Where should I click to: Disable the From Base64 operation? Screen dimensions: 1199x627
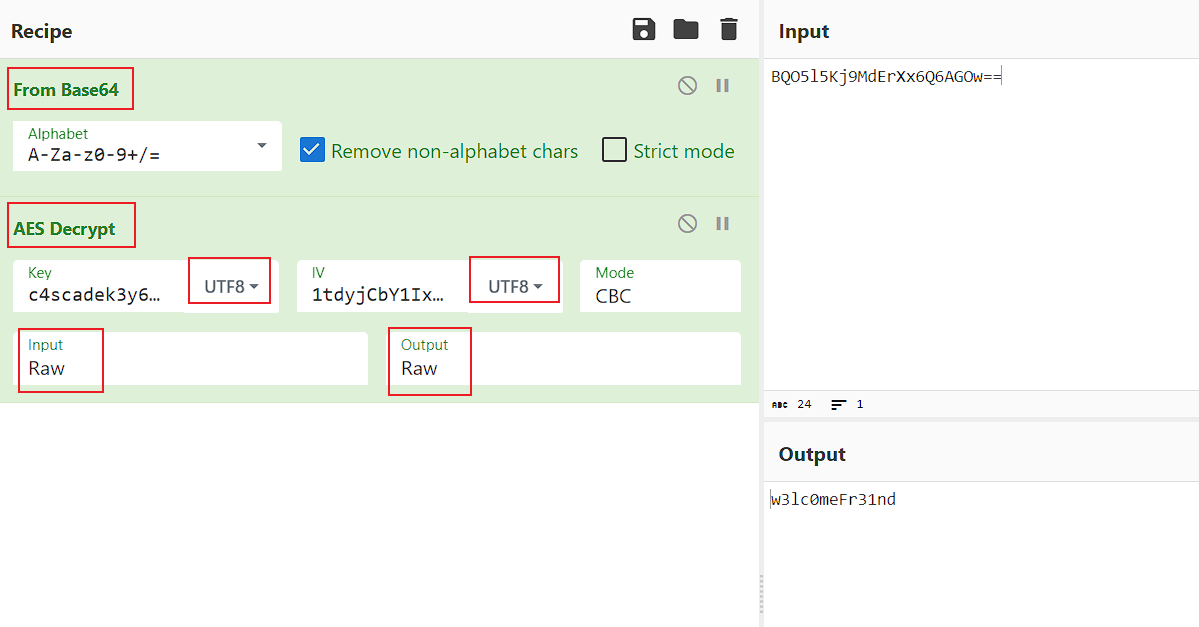[x=687, y=86]
